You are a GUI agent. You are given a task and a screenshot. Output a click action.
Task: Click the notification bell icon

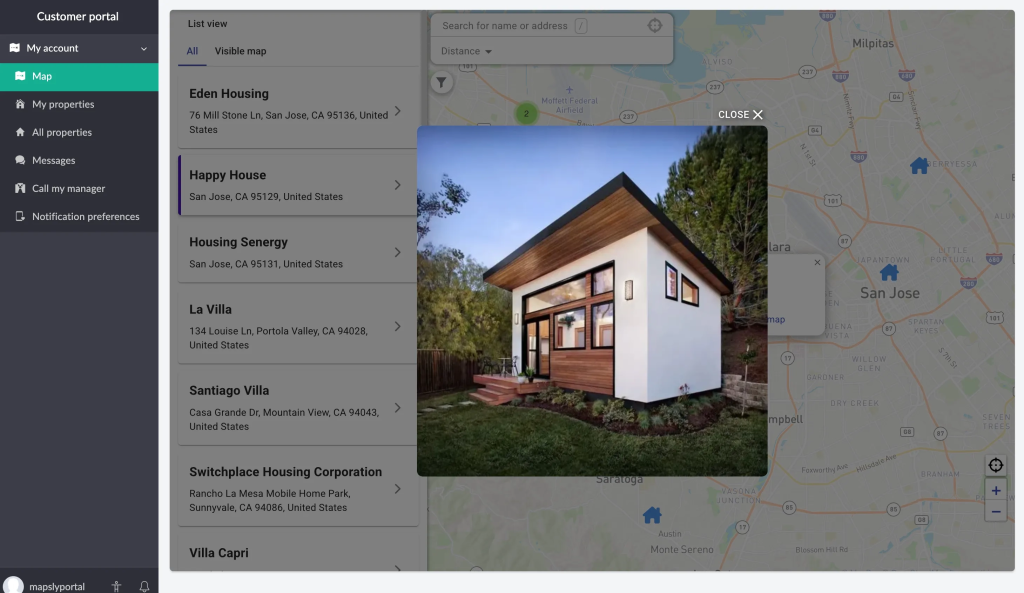pos(144,586)
